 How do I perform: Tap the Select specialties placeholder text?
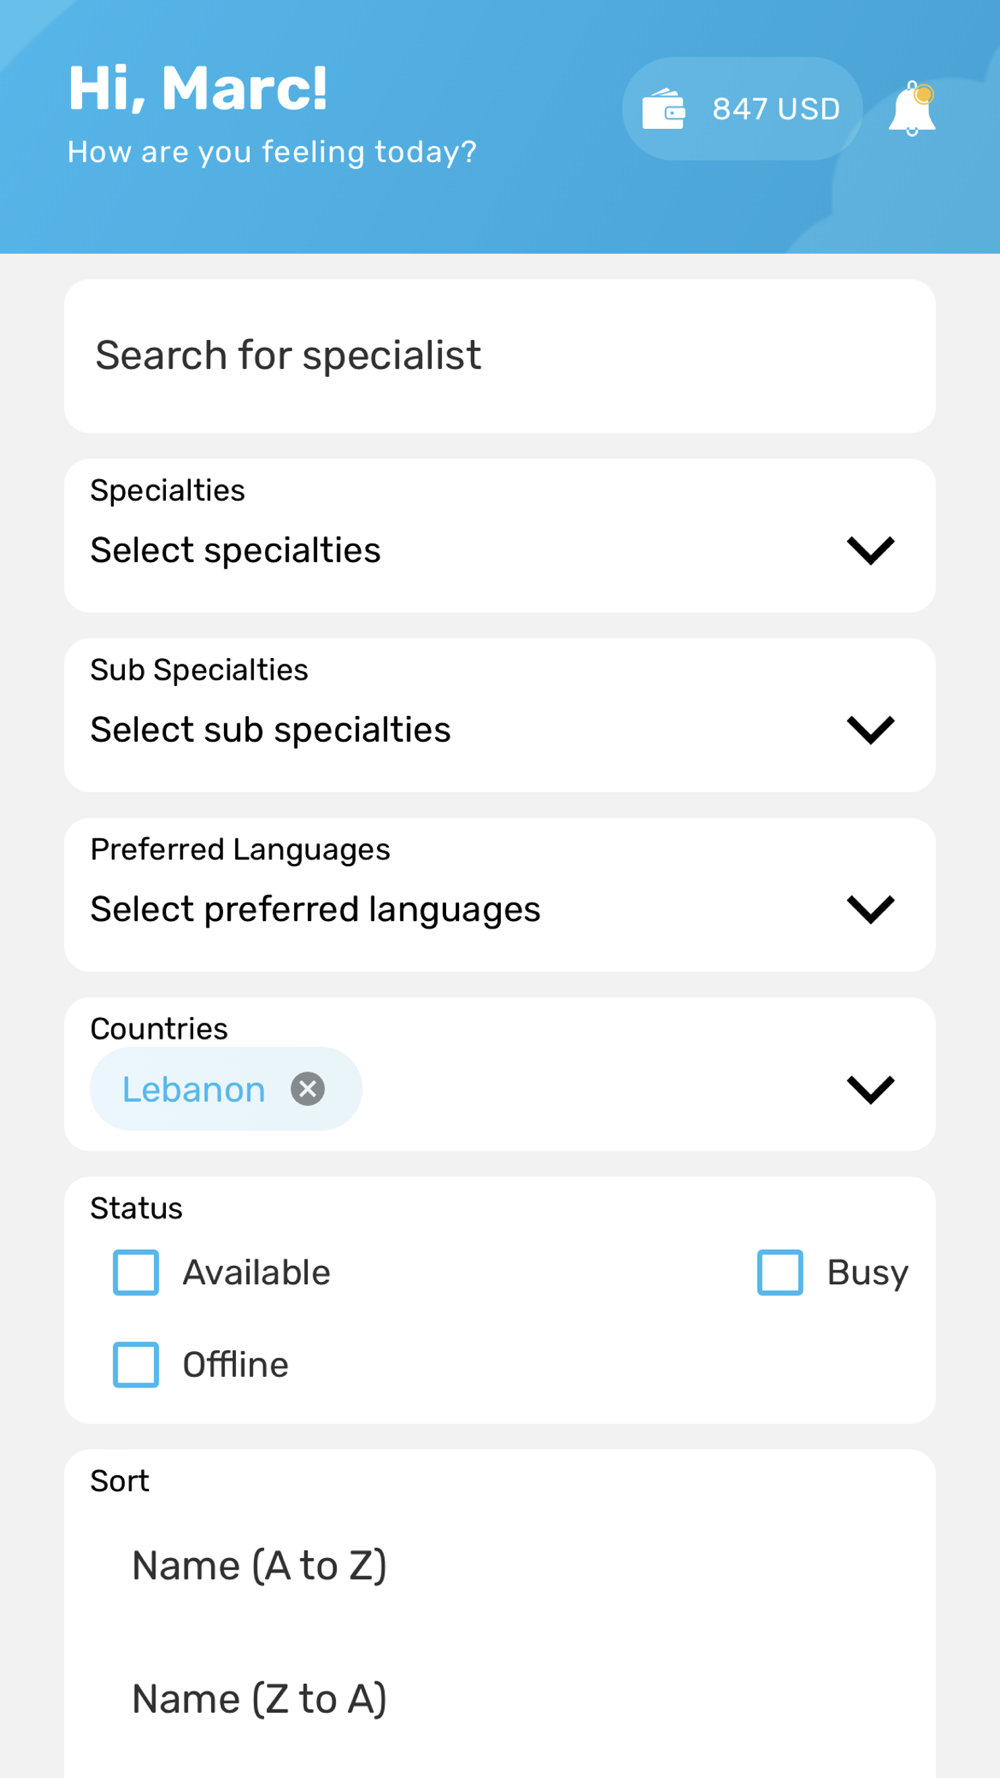click(236, 550)
